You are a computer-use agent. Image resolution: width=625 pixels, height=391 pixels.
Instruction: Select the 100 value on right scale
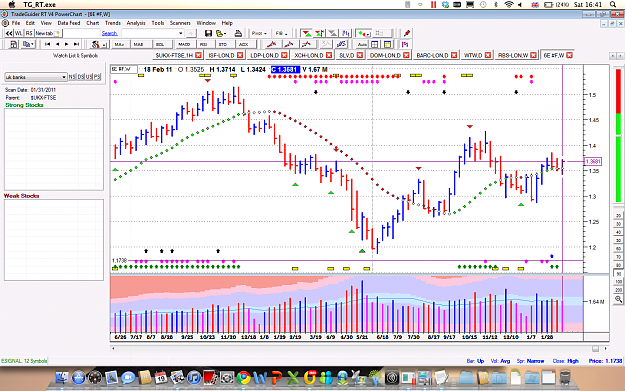tap(618, 282)
